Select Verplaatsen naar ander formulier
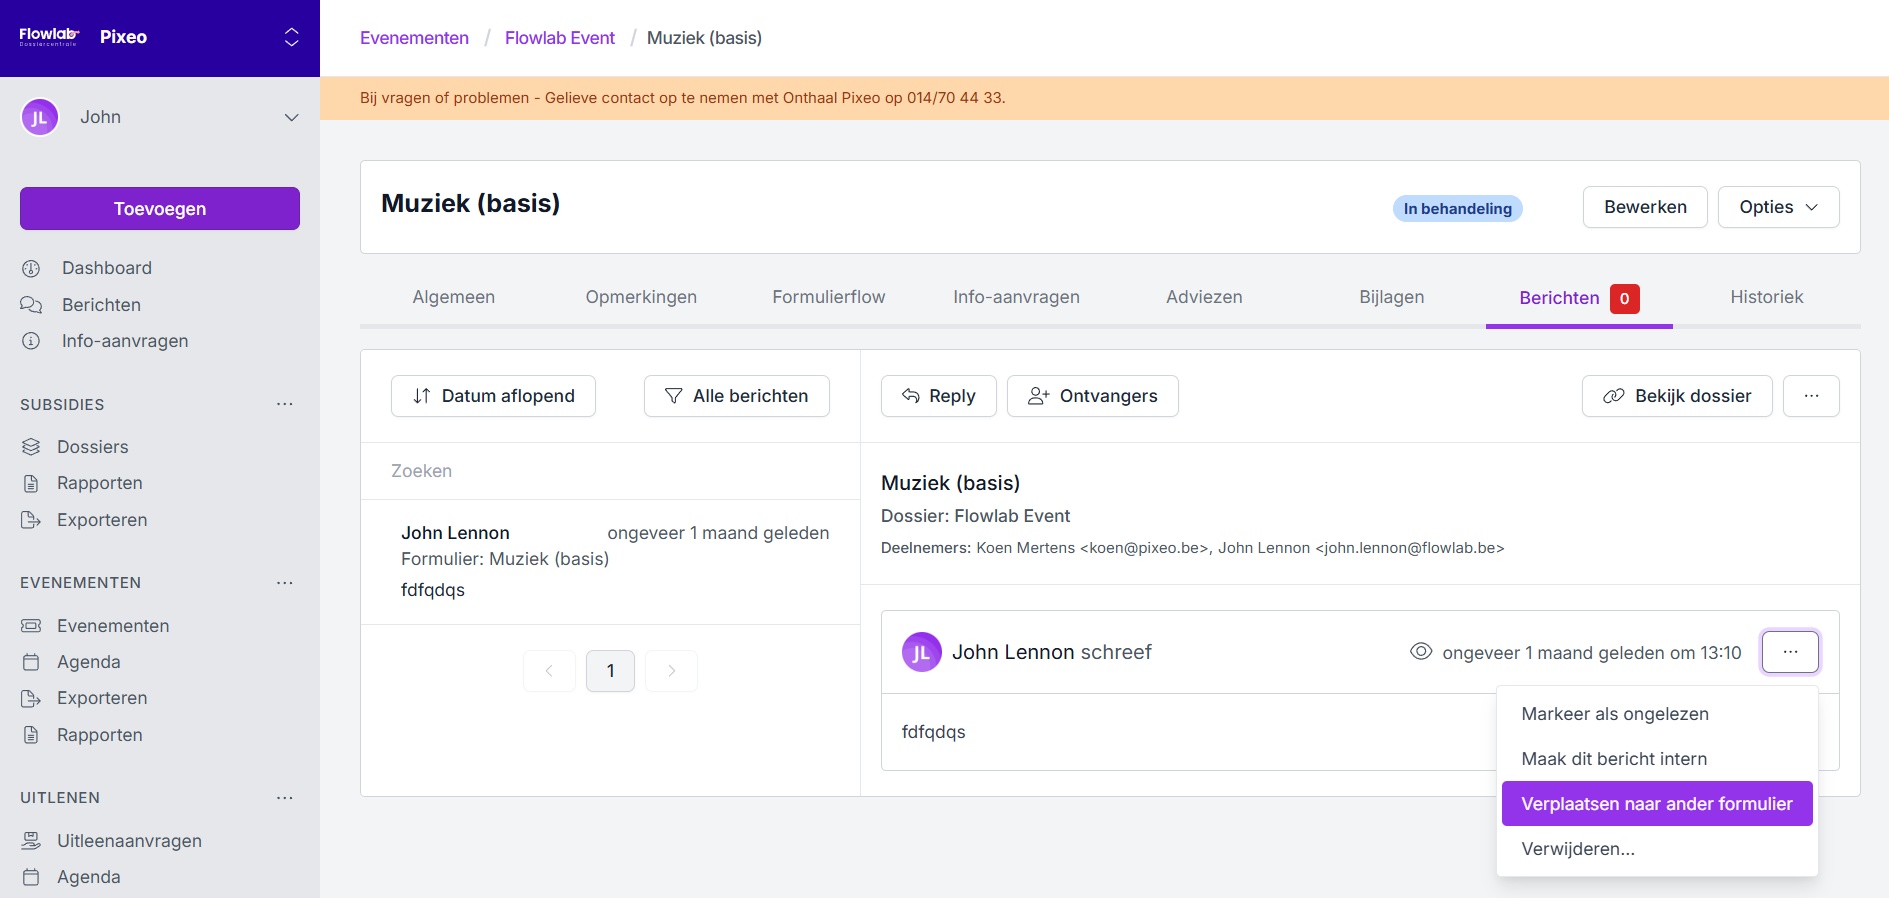 pyautogui.click(x=1656, y=804)
